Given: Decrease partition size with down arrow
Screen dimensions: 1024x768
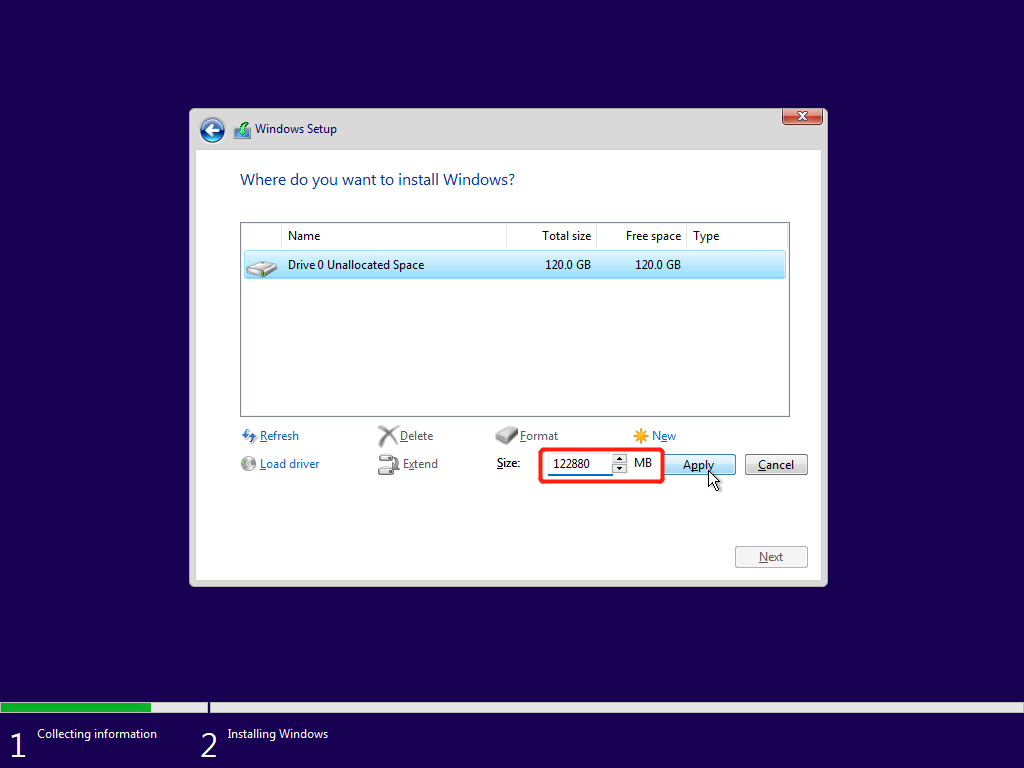Looking at the screenshot, I should point(620,469).
